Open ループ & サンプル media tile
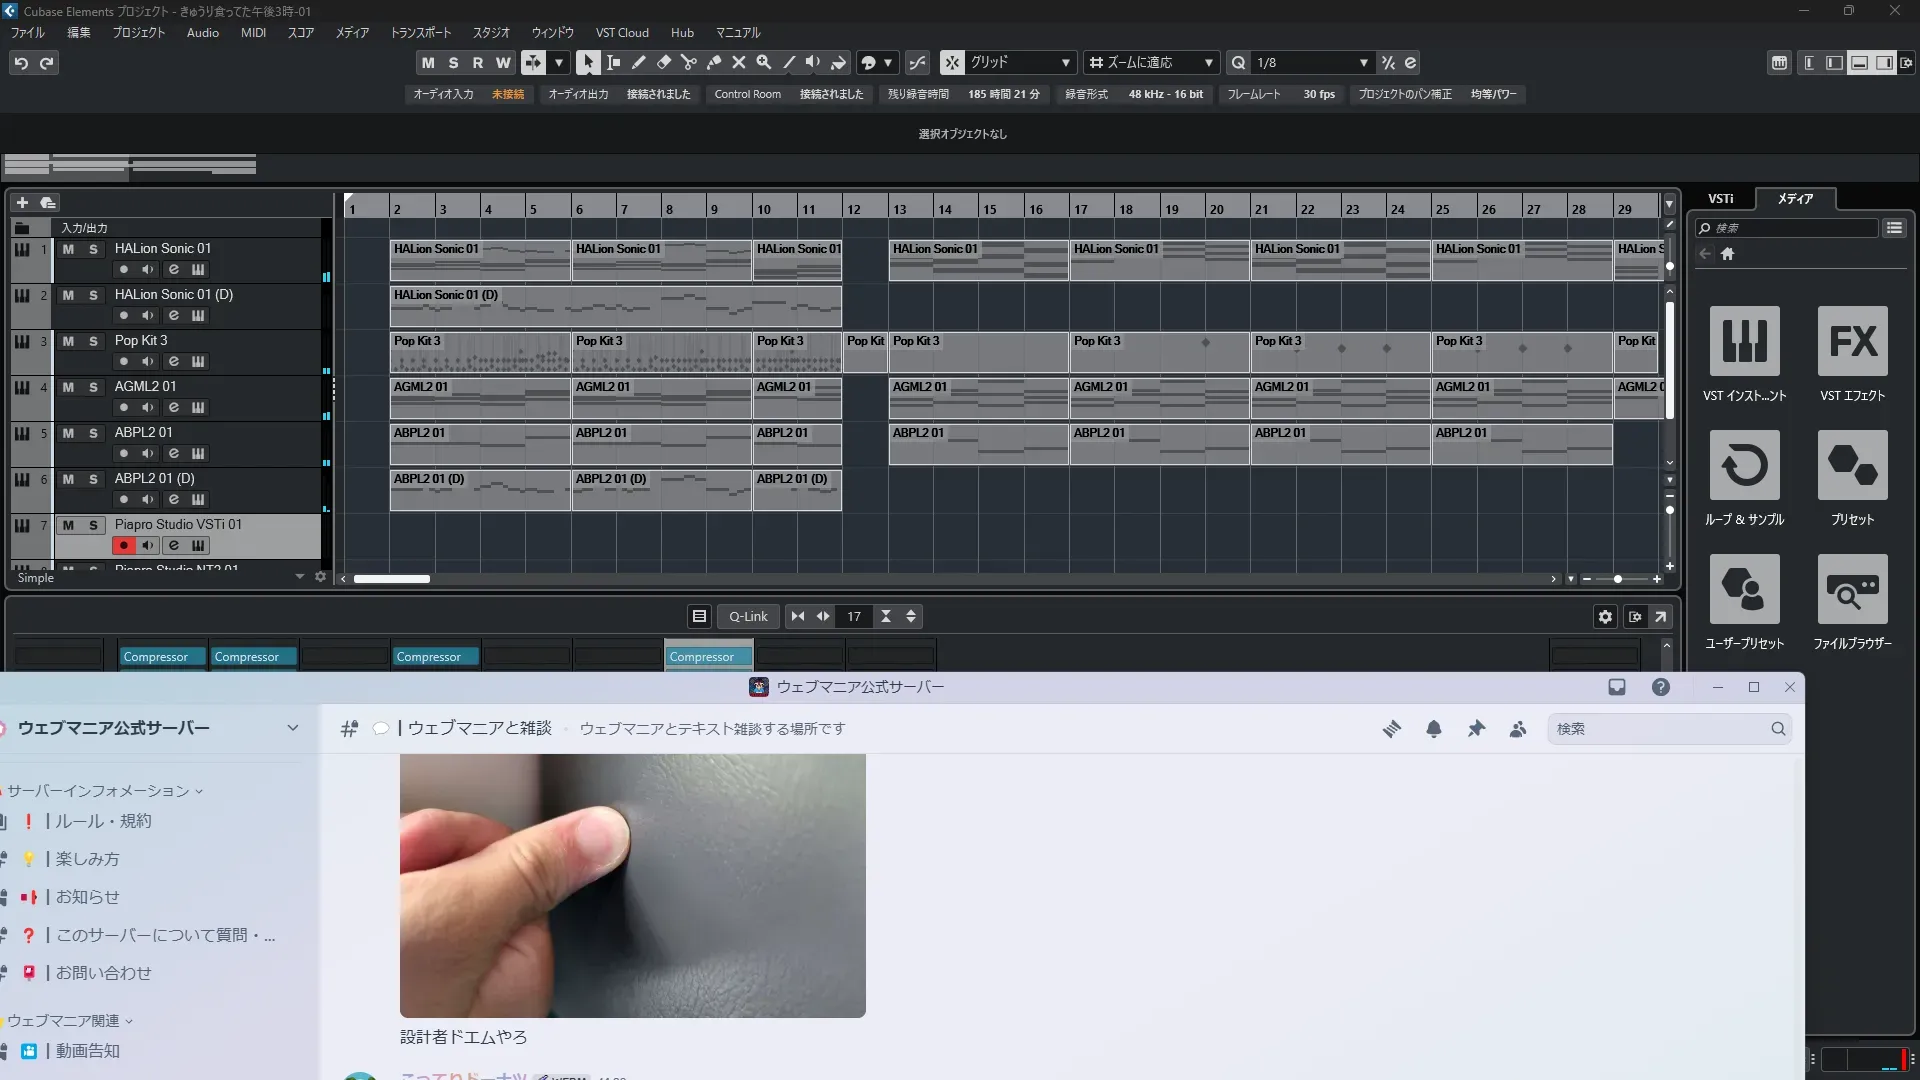This screenshot has width=1920, height=1080. [1744, 465]
